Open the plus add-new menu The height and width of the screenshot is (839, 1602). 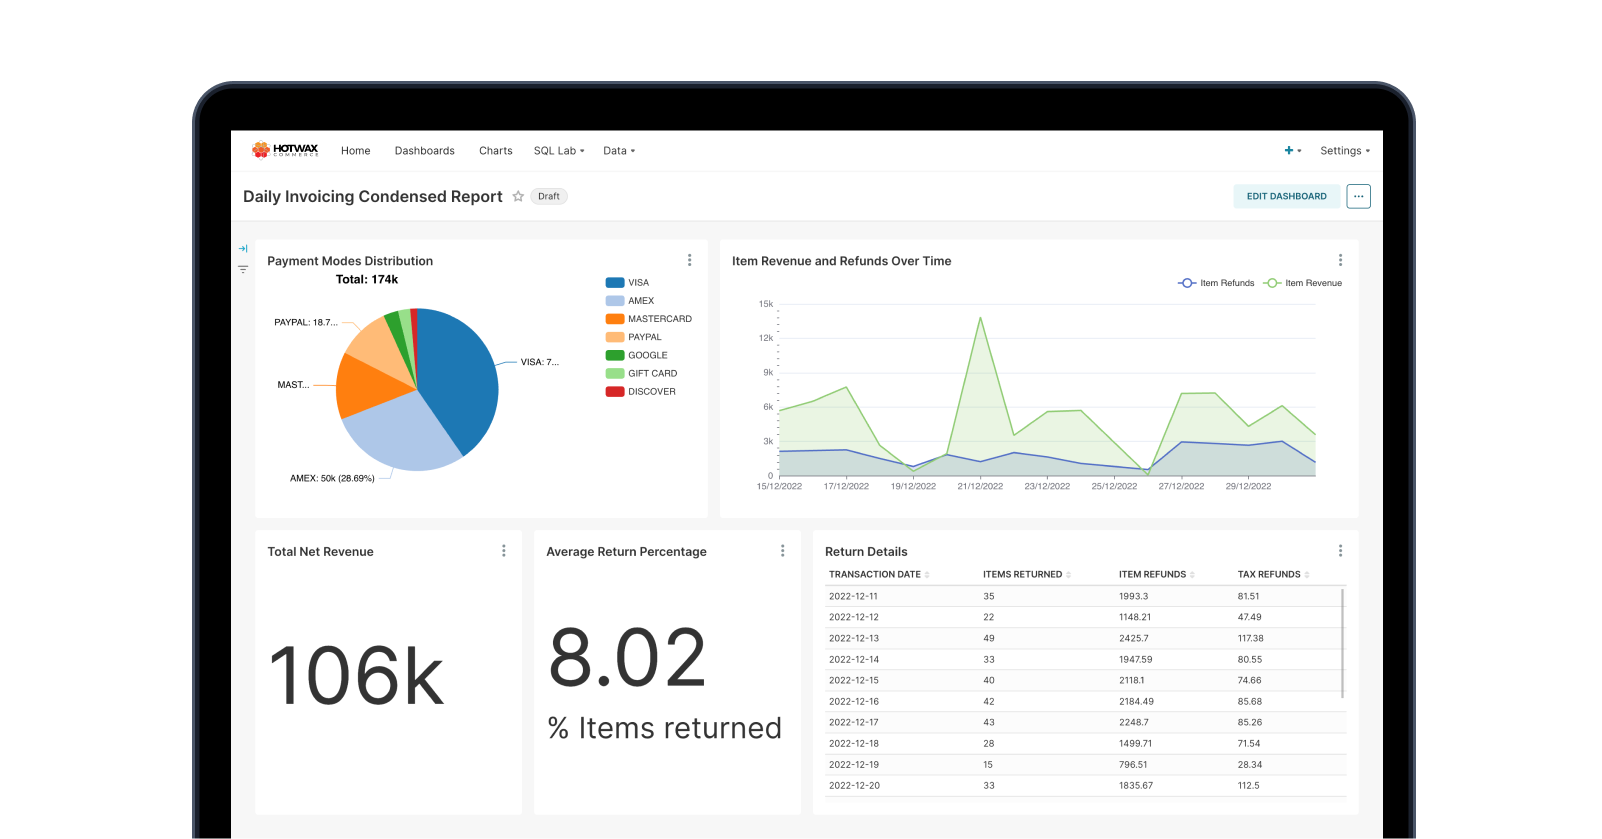point(1293,151)
